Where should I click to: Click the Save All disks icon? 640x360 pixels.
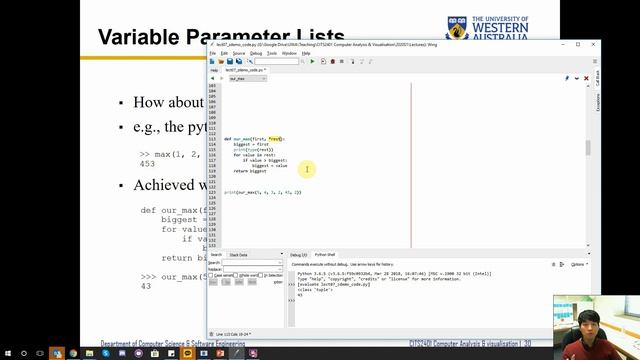coord(239,61)
